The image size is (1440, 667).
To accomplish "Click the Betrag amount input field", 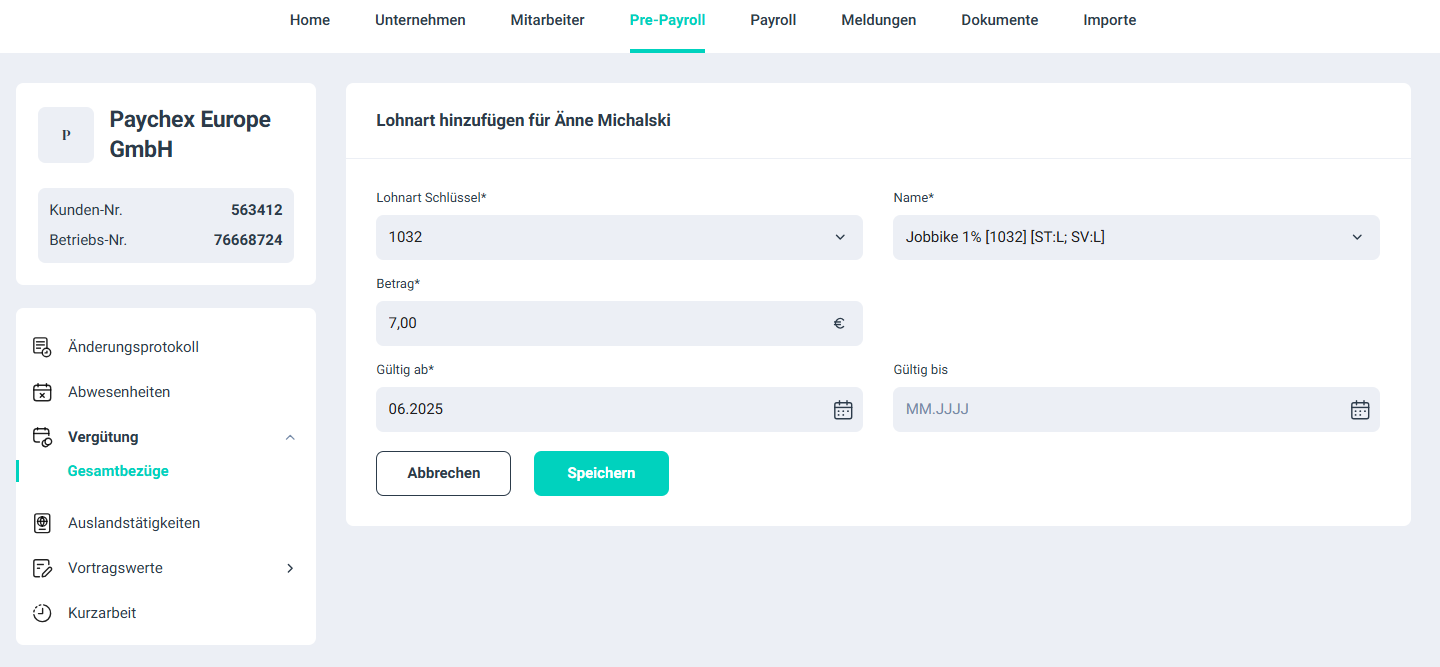I will [600, 323].
